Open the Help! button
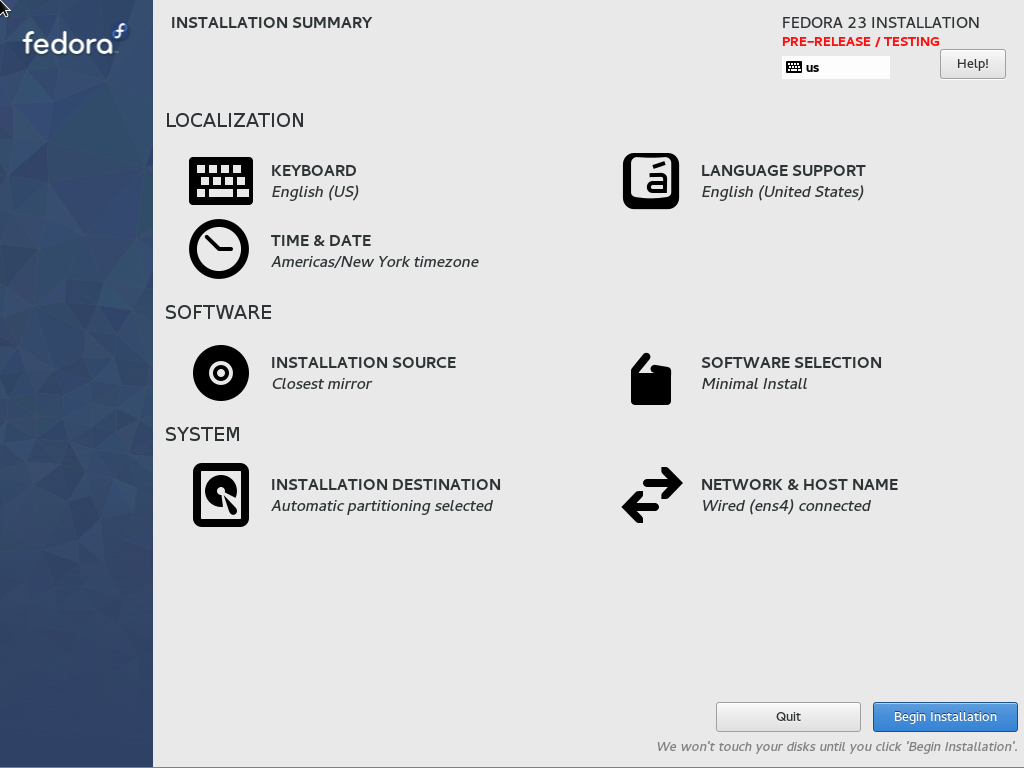 click(972, 64)
